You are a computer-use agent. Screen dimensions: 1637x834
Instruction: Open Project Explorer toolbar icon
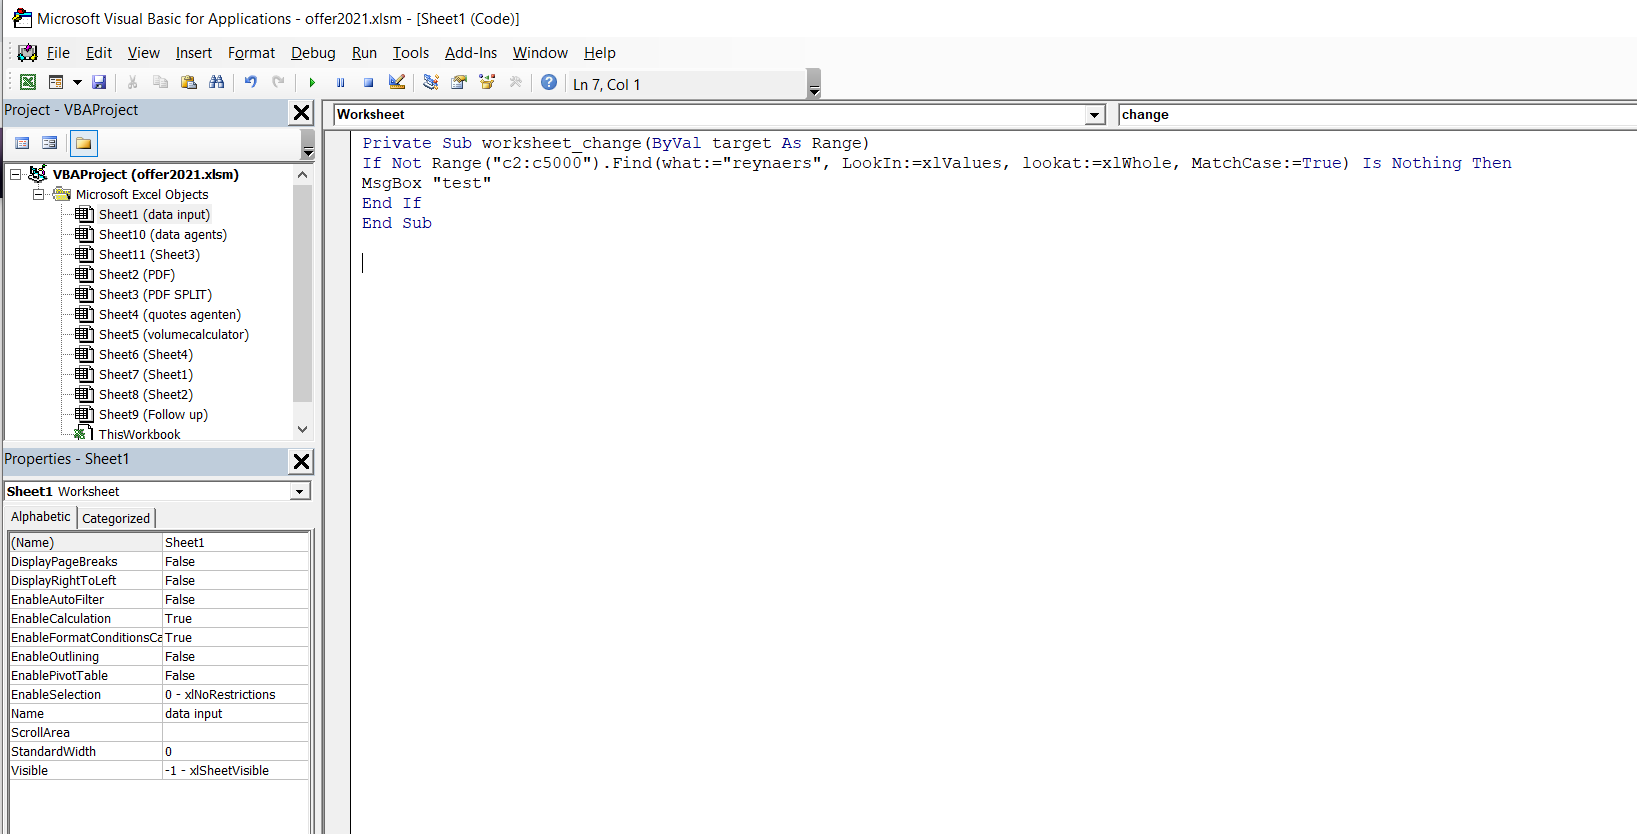coord(431,82)
